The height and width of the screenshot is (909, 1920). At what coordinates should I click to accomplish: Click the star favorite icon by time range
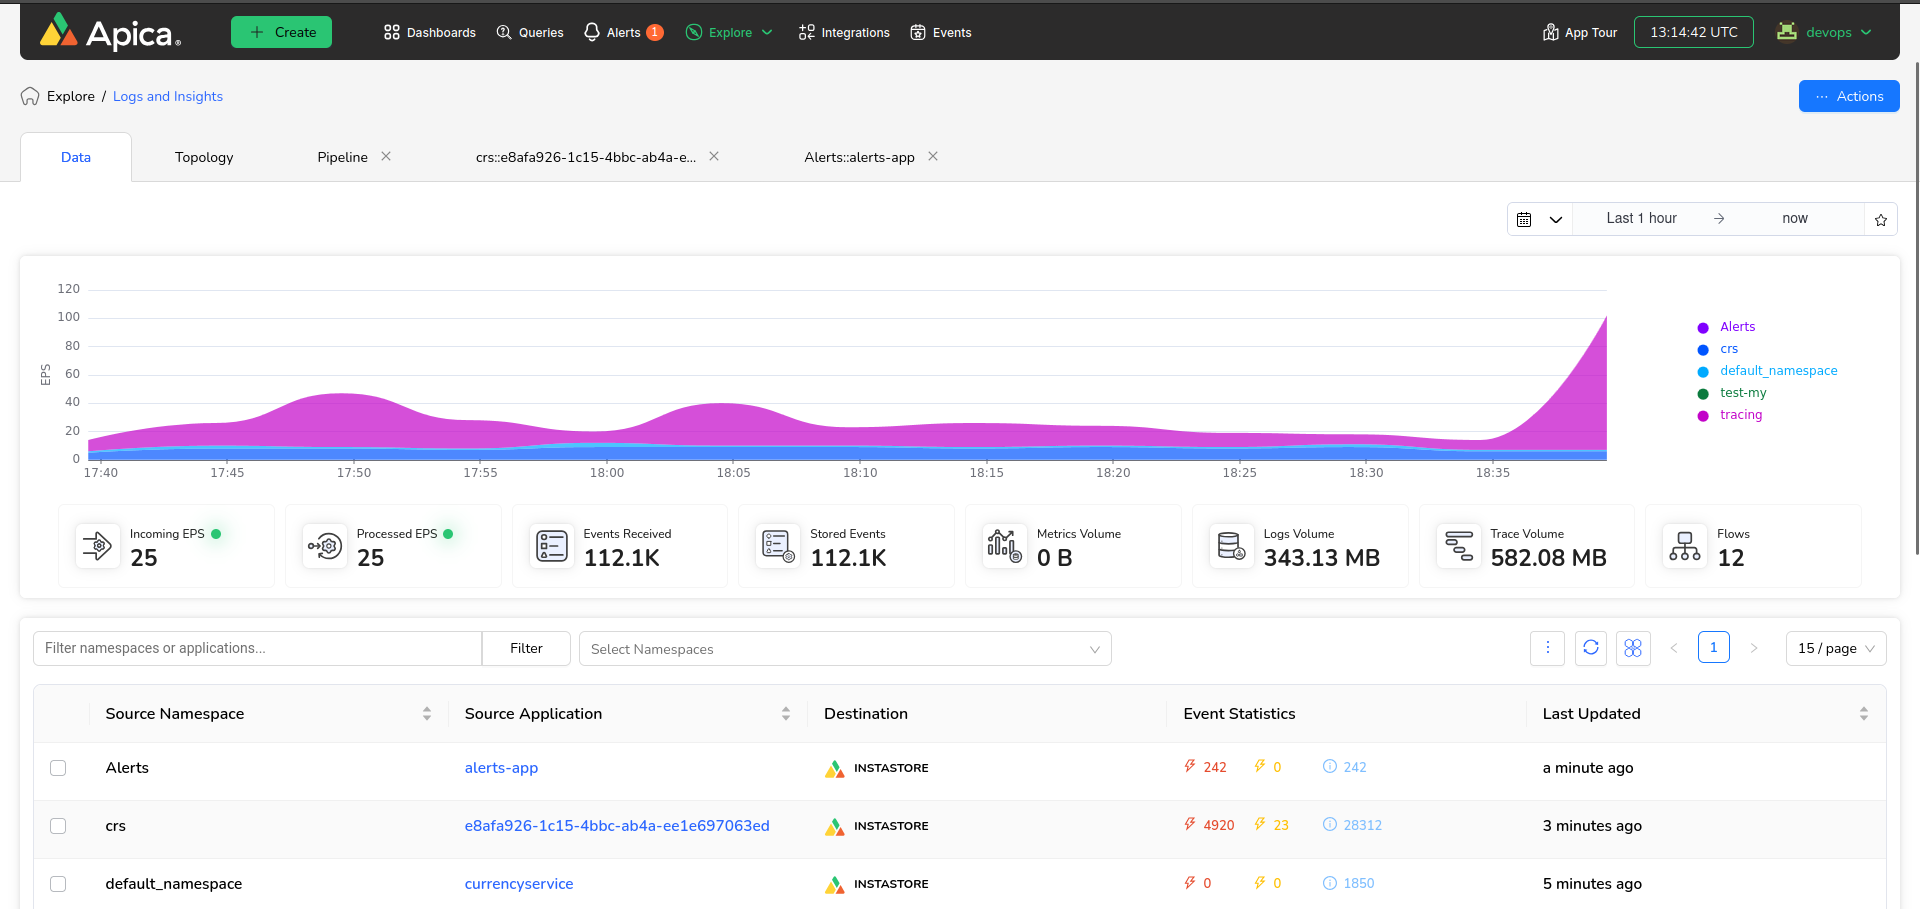1880,220
